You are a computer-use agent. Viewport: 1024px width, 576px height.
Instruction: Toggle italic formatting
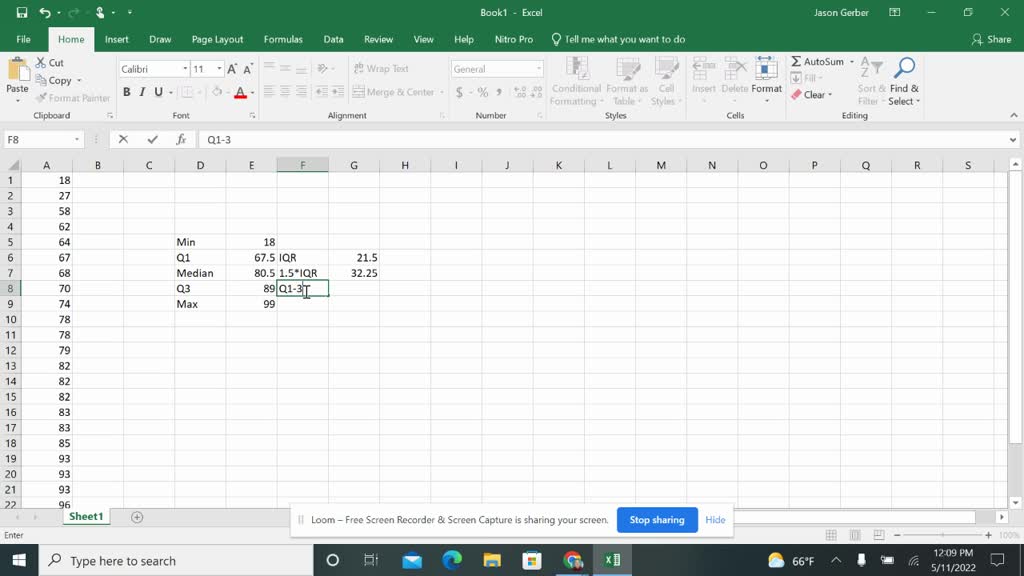(x=142, y=91)
